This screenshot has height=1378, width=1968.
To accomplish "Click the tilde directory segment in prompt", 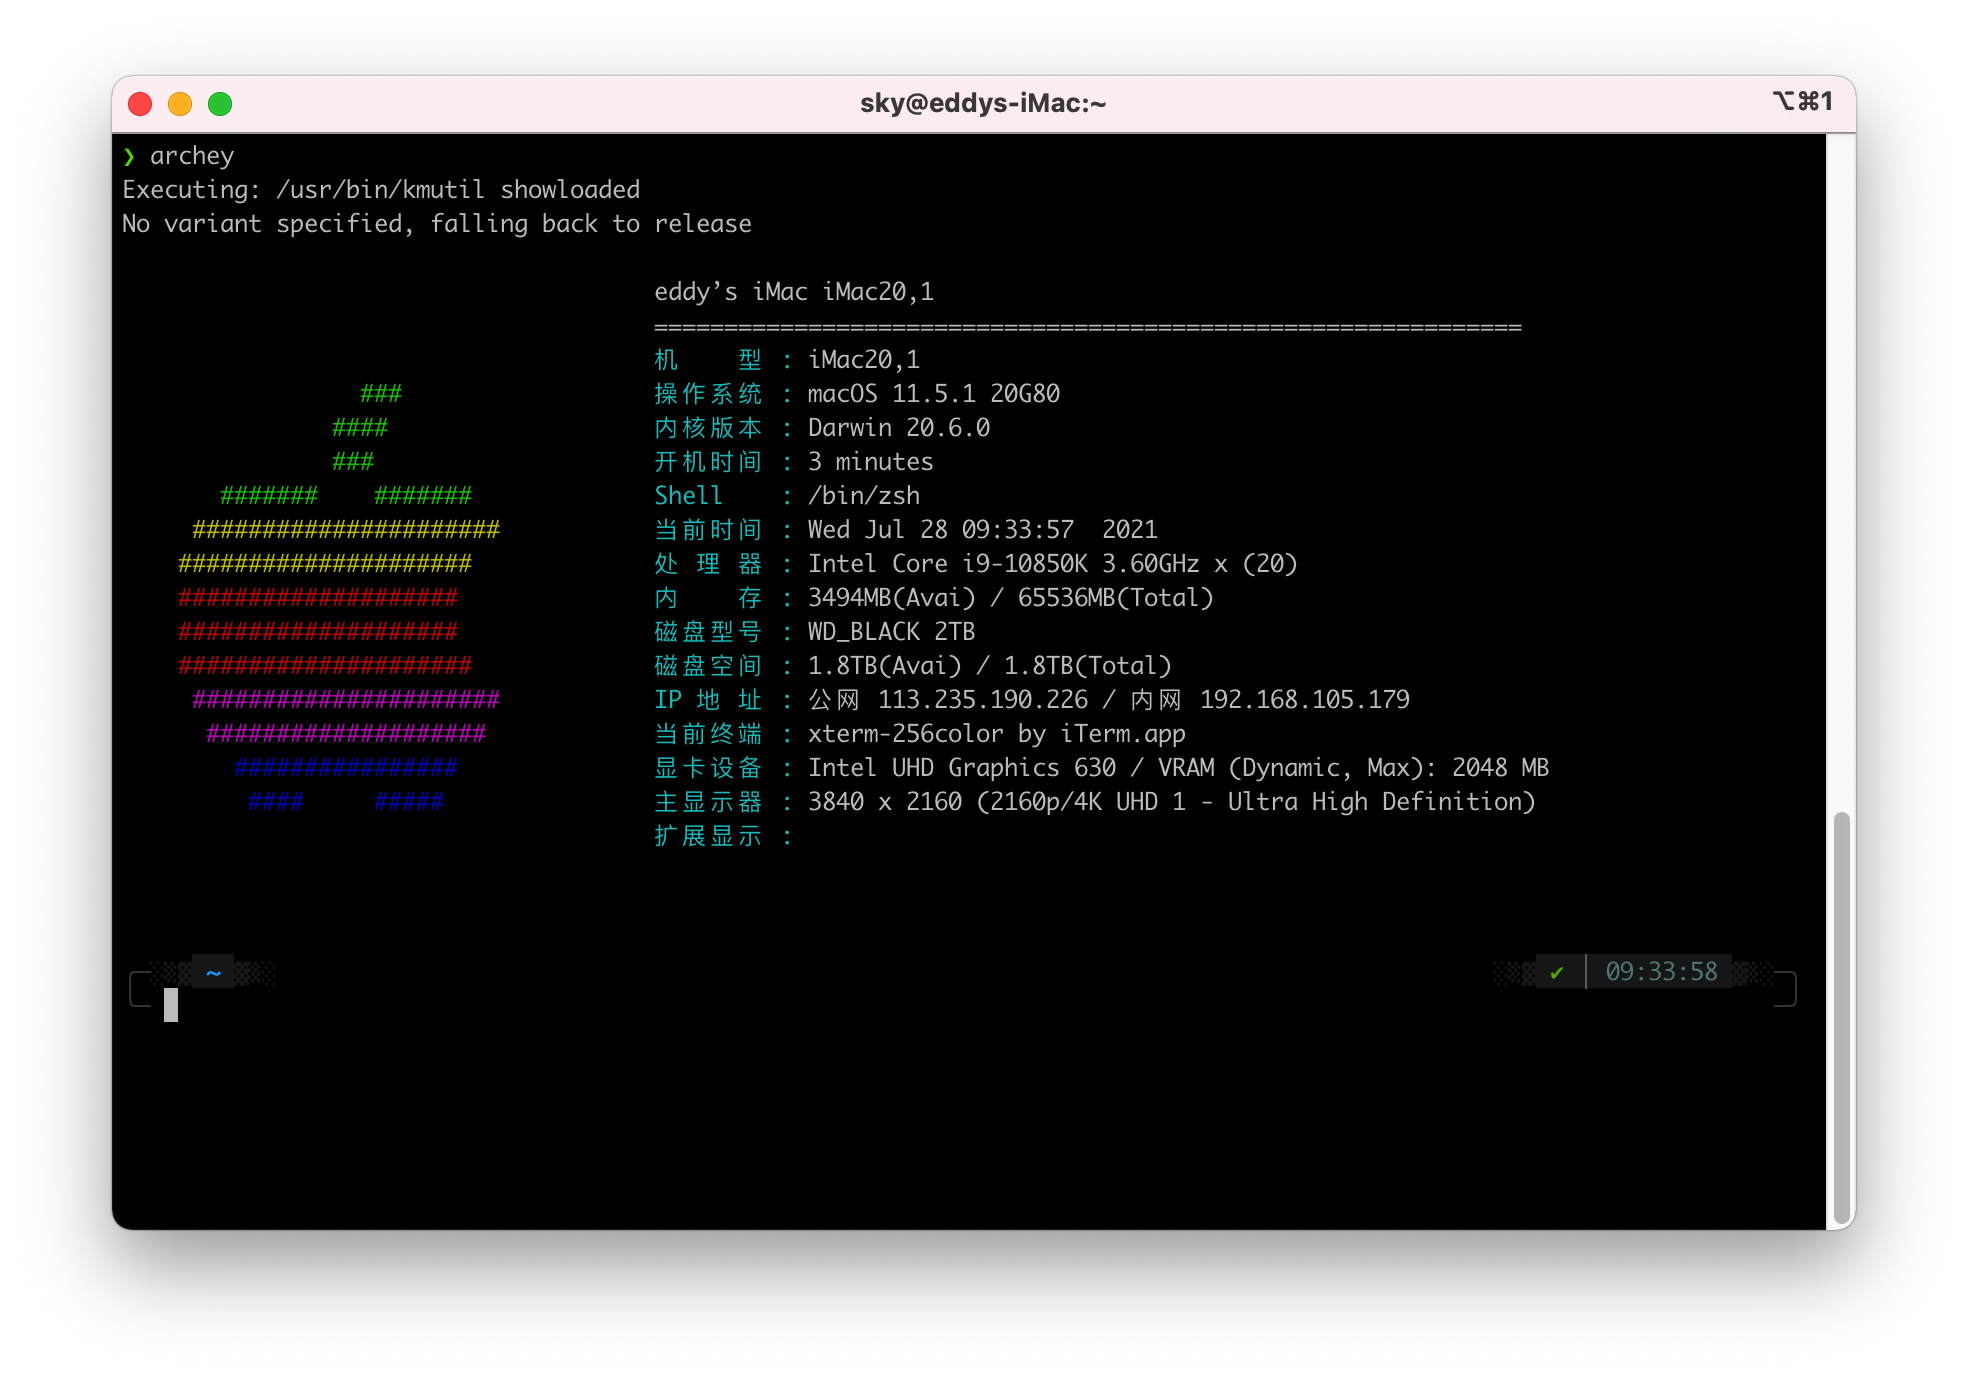I will coord(213,972).
